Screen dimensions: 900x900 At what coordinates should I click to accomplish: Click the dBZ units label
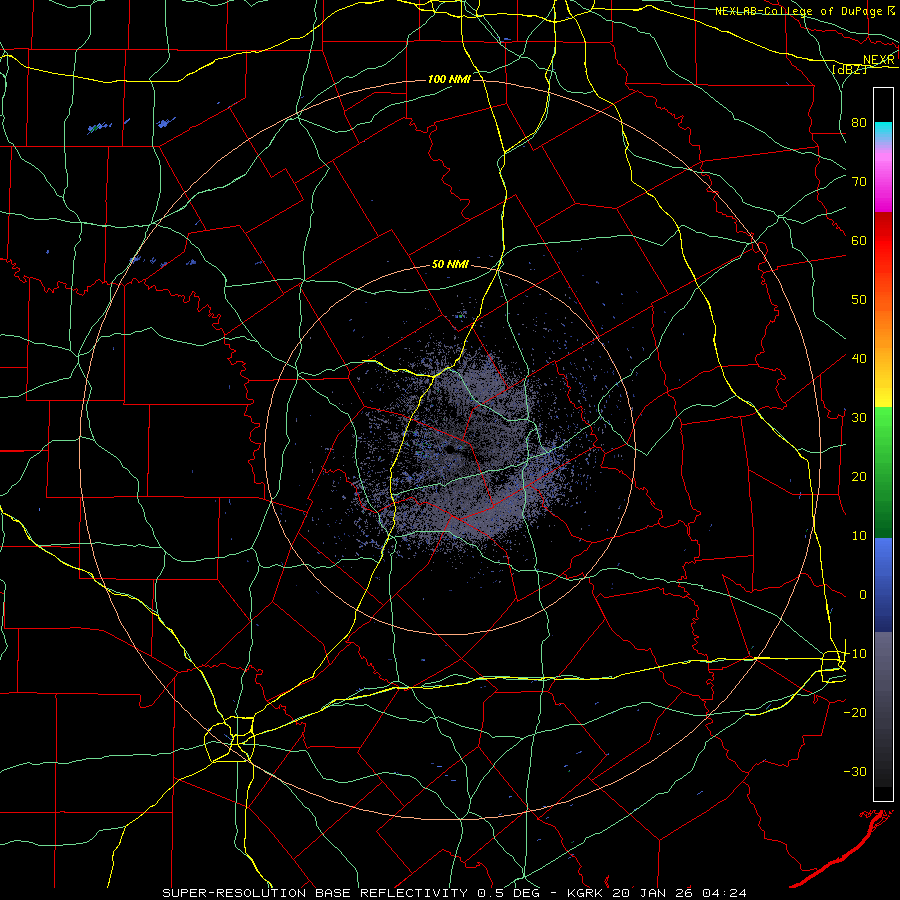850,69
